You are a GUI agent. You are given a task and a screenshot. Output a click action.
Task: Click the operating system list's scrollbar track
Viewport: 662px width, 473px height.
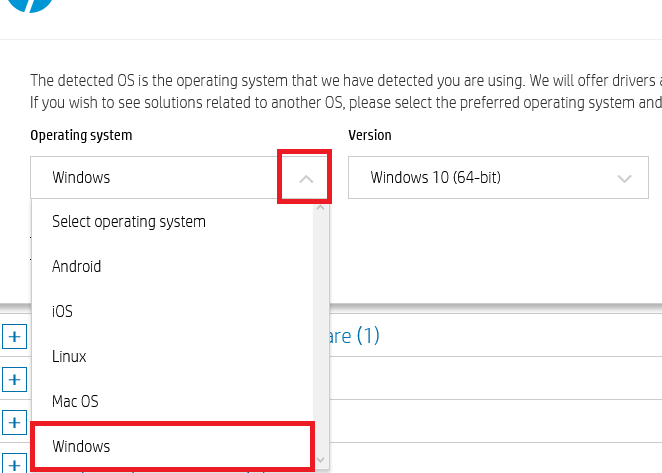coord(321,330)
